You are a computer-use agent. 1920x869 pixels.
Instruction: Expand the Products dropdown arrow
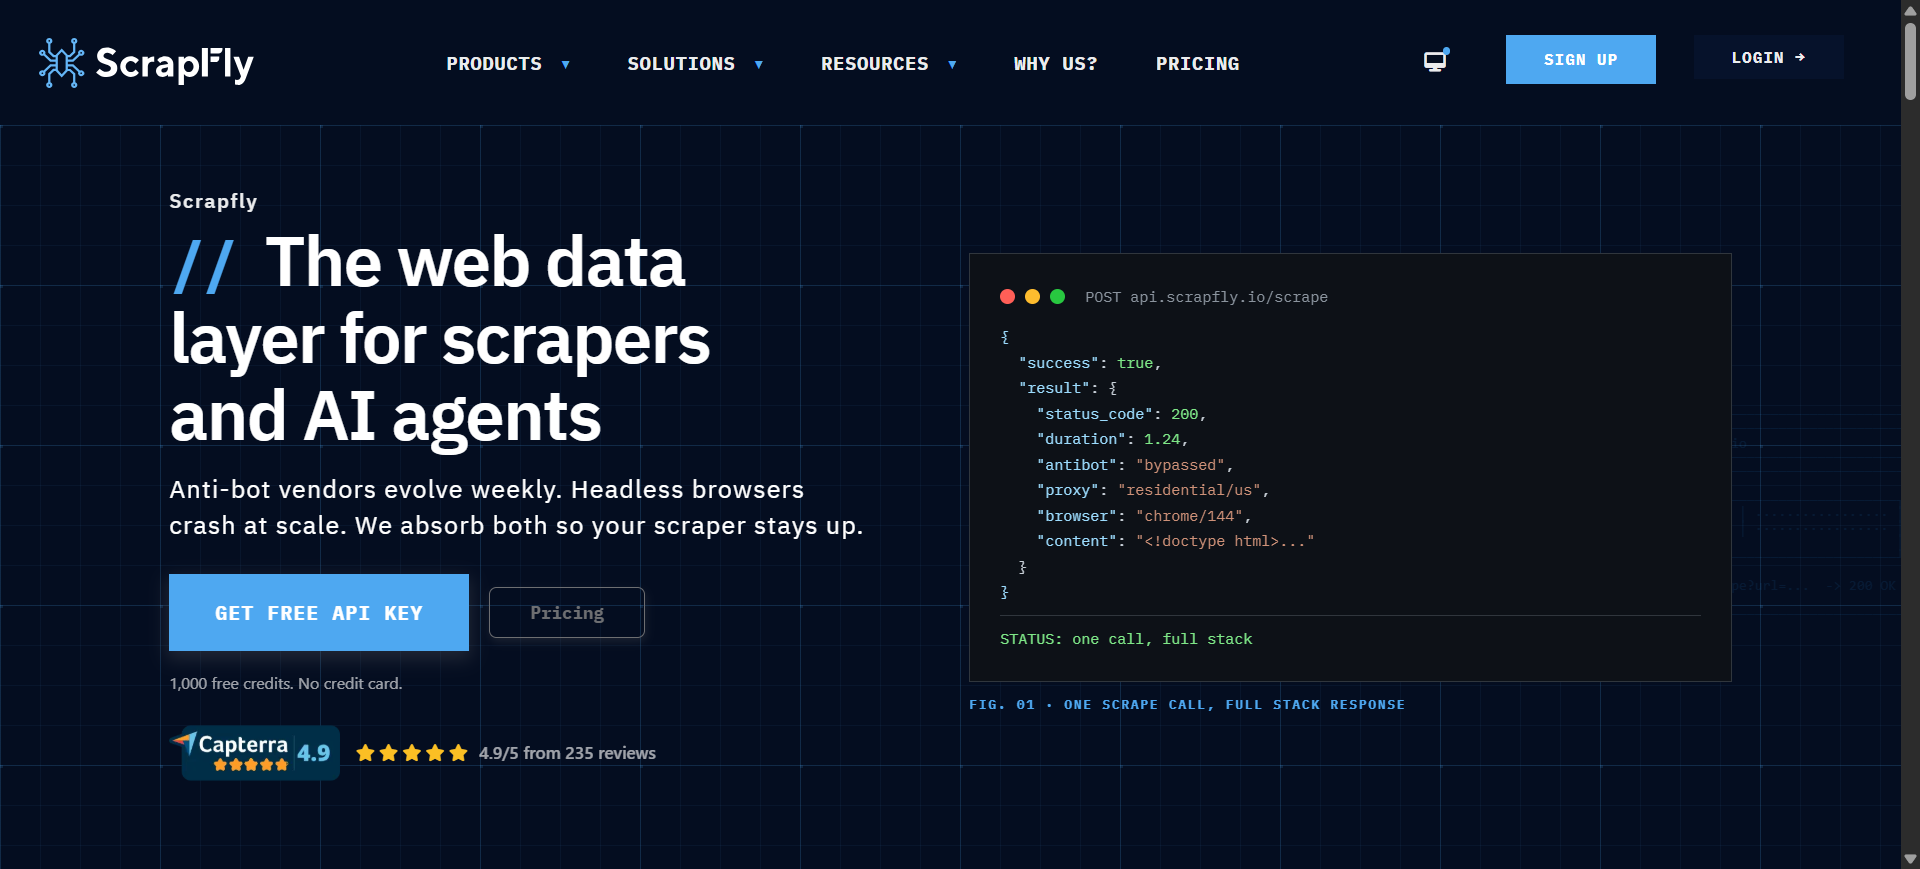[x=566, y=64]
